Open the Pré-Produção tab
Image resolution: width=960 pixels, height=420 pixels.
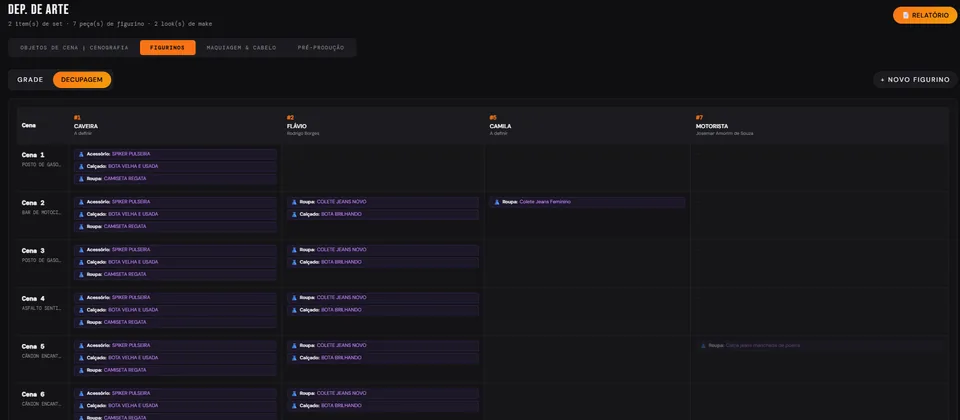321,48
